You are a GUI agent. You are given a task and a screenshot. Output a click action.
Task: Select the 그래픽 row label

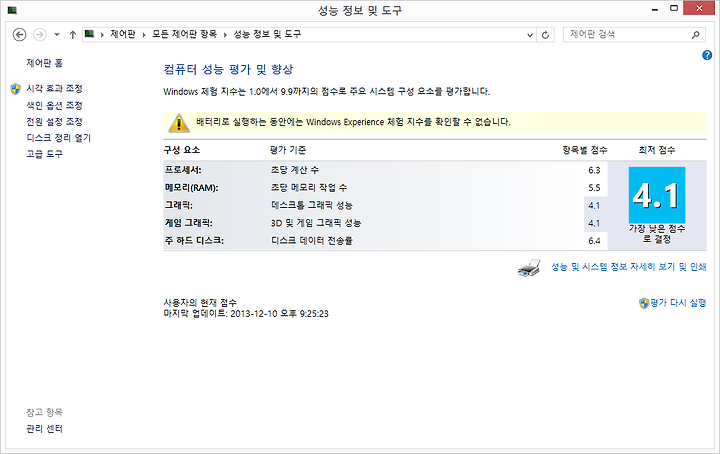[x=179, y=205]
